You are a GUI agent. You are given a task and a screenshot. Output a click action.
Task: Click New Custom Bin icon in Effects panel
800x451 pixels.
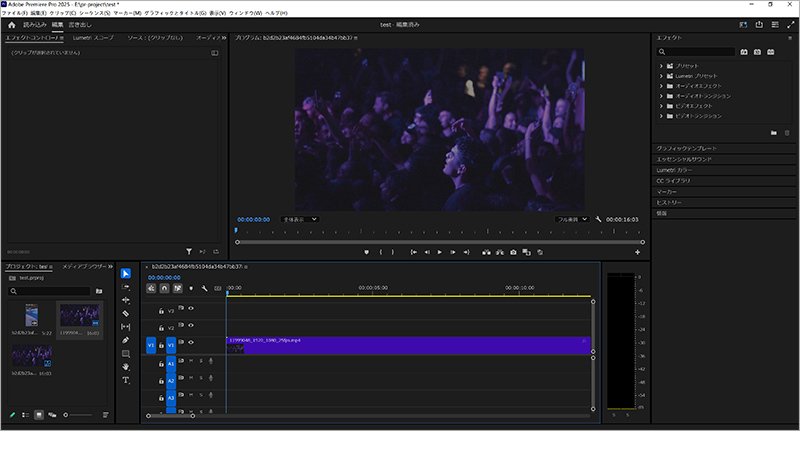pyautogui.click(x=773, y=133)
